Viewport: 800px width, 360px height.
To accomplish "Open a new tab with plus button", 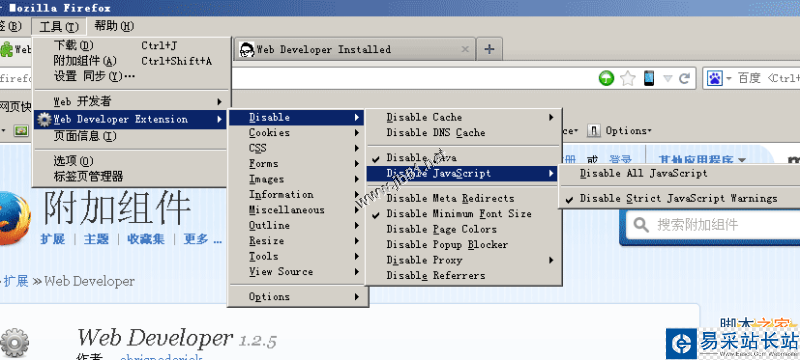I will tap(489, 49).
